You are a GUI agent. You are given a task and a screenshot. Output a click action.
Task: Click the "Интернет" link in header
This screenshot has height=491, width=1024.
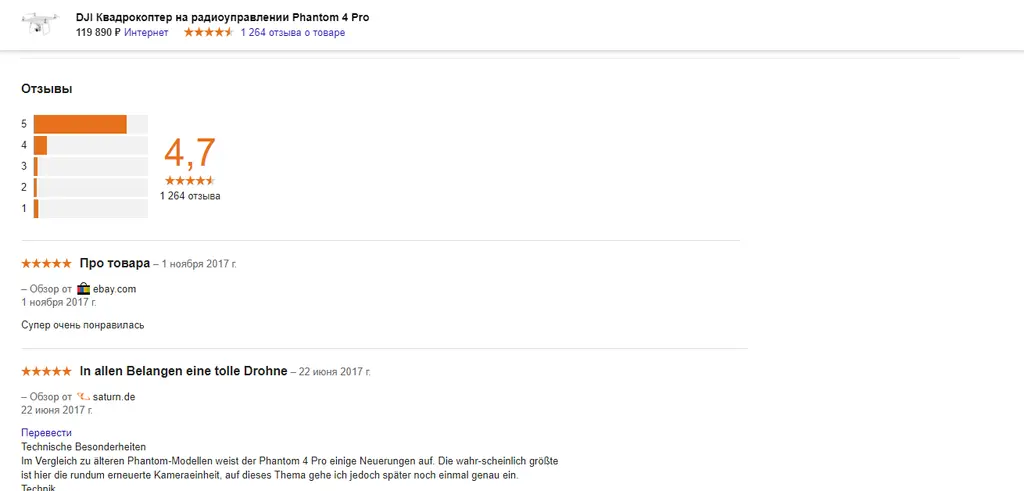[146, 33]
